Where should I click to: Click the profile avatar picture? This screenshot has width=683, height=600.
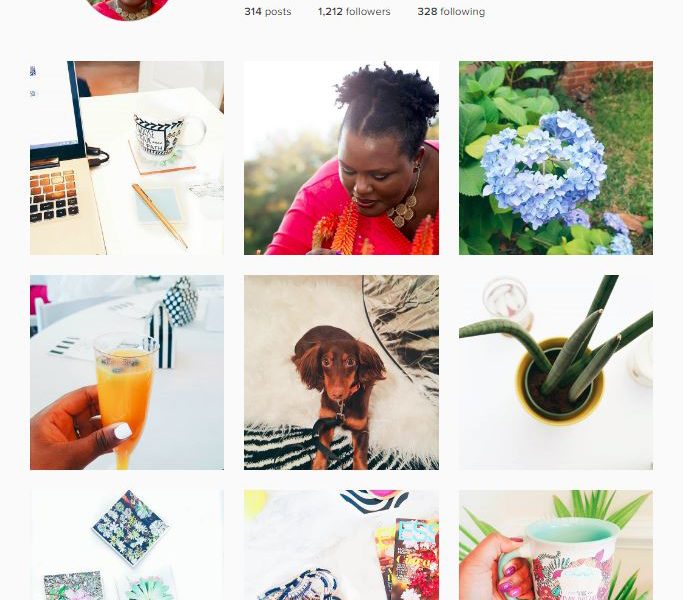(x=128, y=9)
